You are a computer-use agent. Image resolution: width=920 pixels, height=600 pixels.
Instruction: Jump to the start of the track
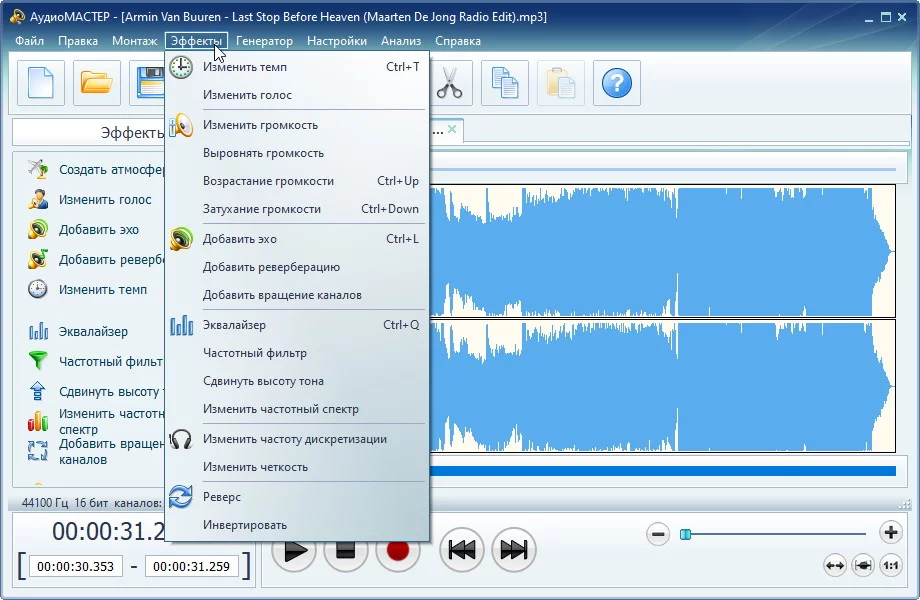click(461, 550)
